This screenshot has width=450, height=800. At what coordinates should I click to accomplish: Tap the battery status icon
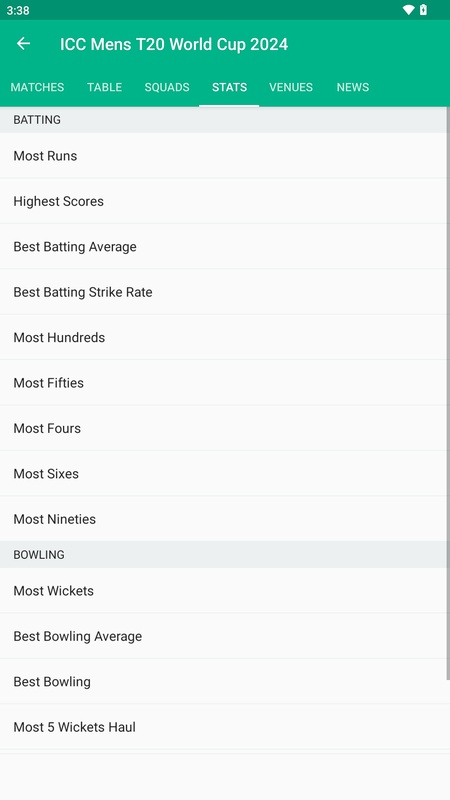click(423, 10)
